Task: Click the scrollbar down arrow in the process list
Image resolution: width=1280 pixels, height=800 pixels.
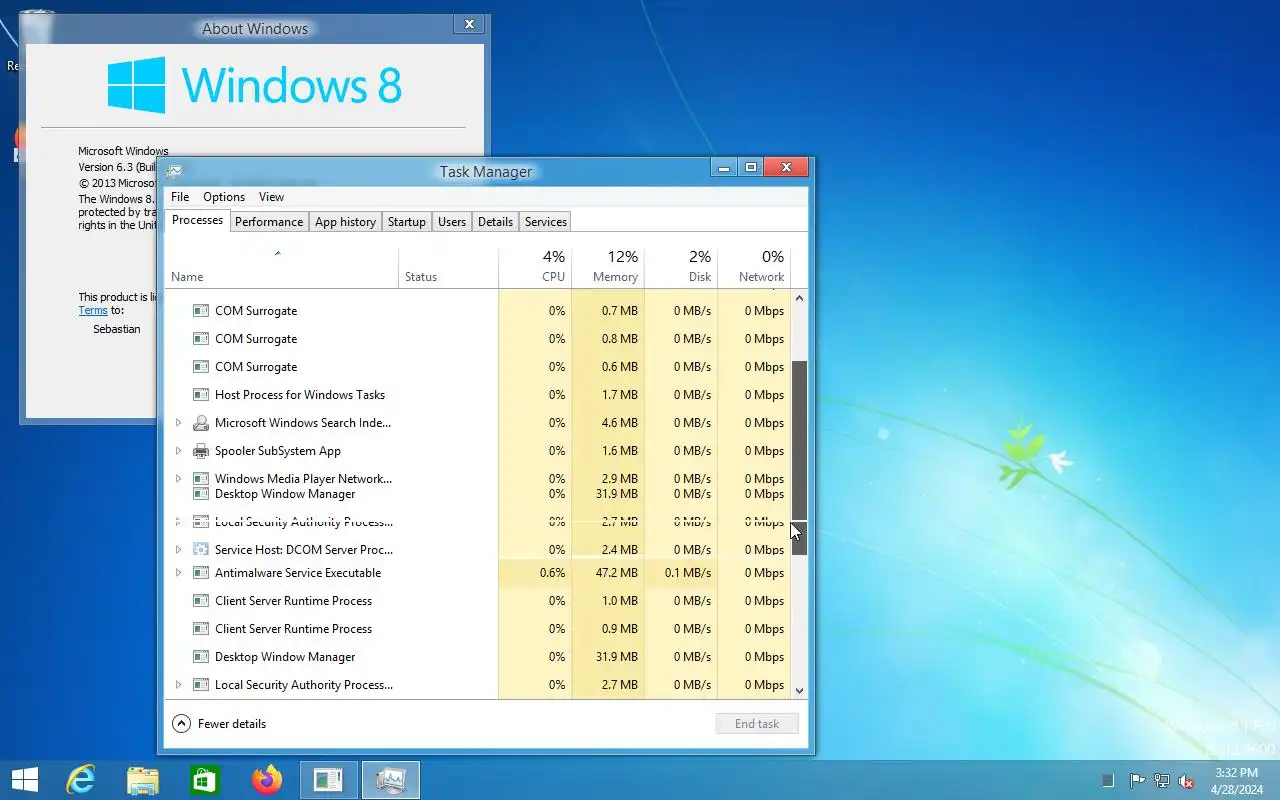Action: [x=799, y=690]
